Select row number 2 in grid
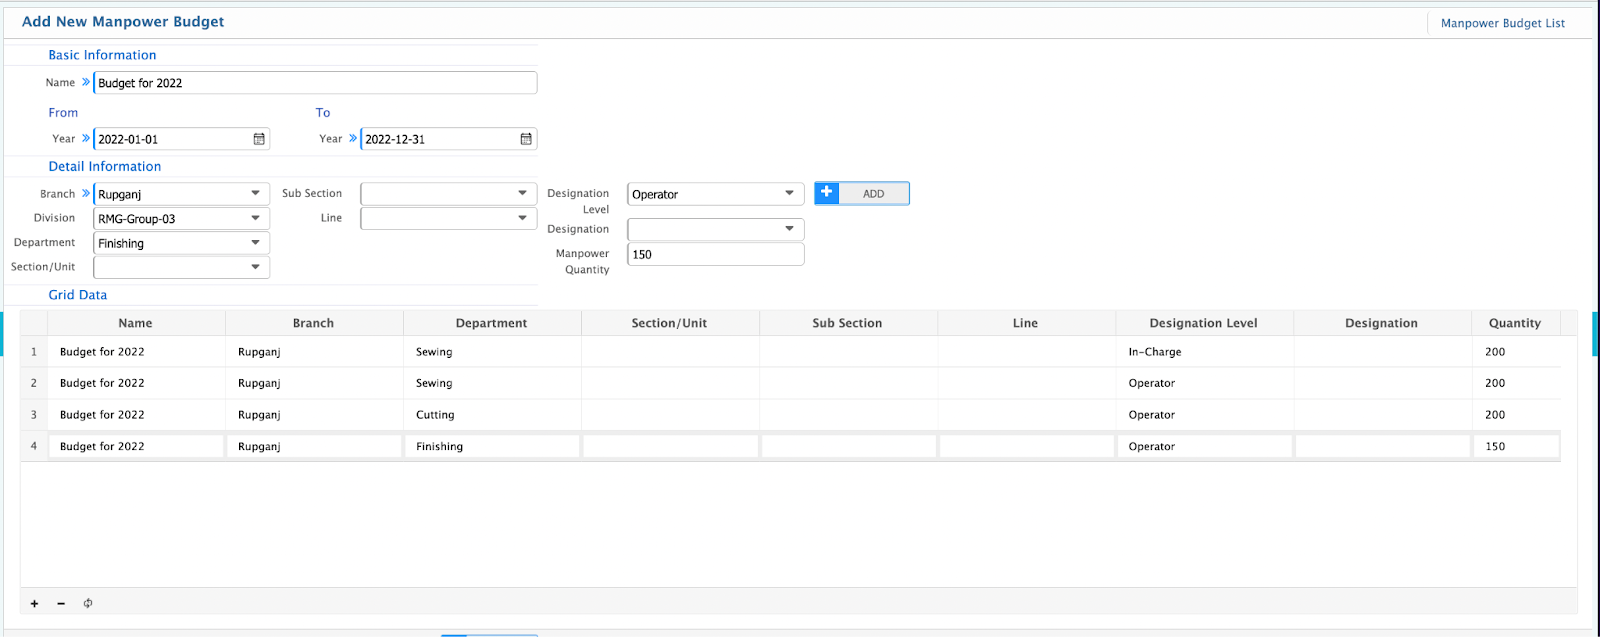 (x=34, y=383)
